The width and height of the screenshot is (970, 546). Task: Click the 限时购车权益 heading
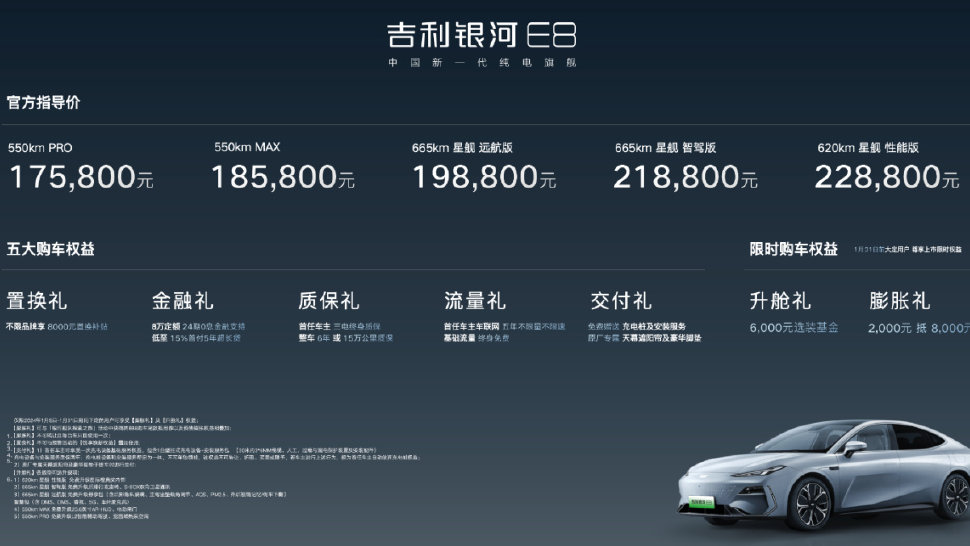tap(794, 249)
